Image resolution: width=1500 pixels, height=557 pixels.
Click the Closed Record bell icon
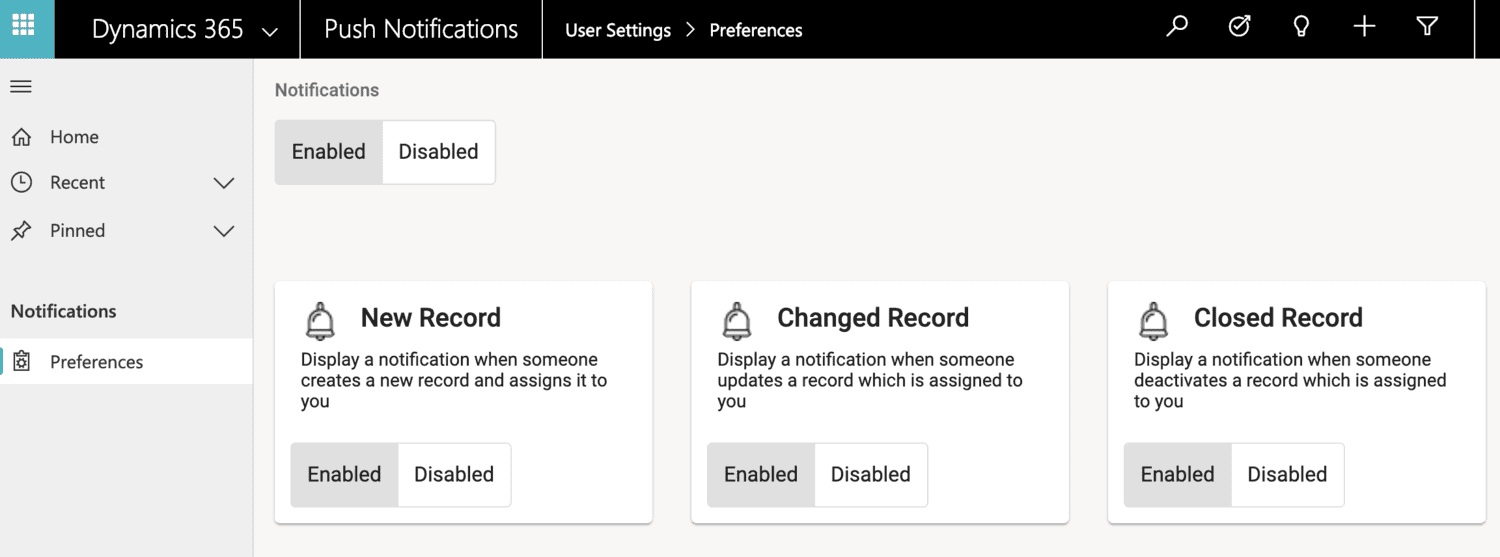[x=1153, y=321]
